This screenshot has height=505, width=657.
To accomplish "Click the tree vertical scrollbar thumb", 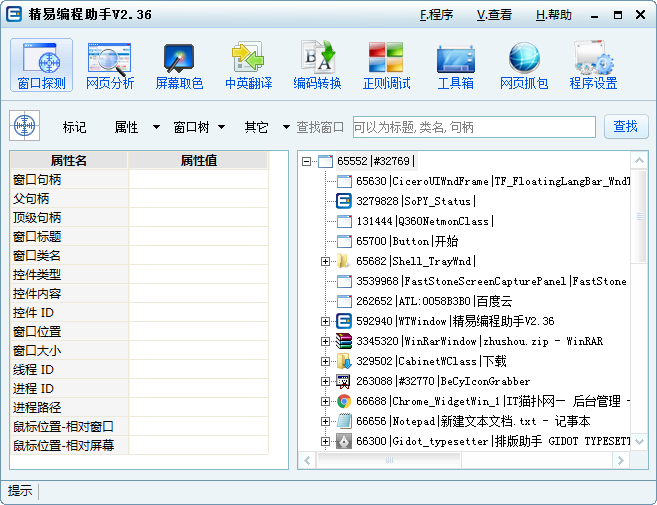I will point(639,216).
